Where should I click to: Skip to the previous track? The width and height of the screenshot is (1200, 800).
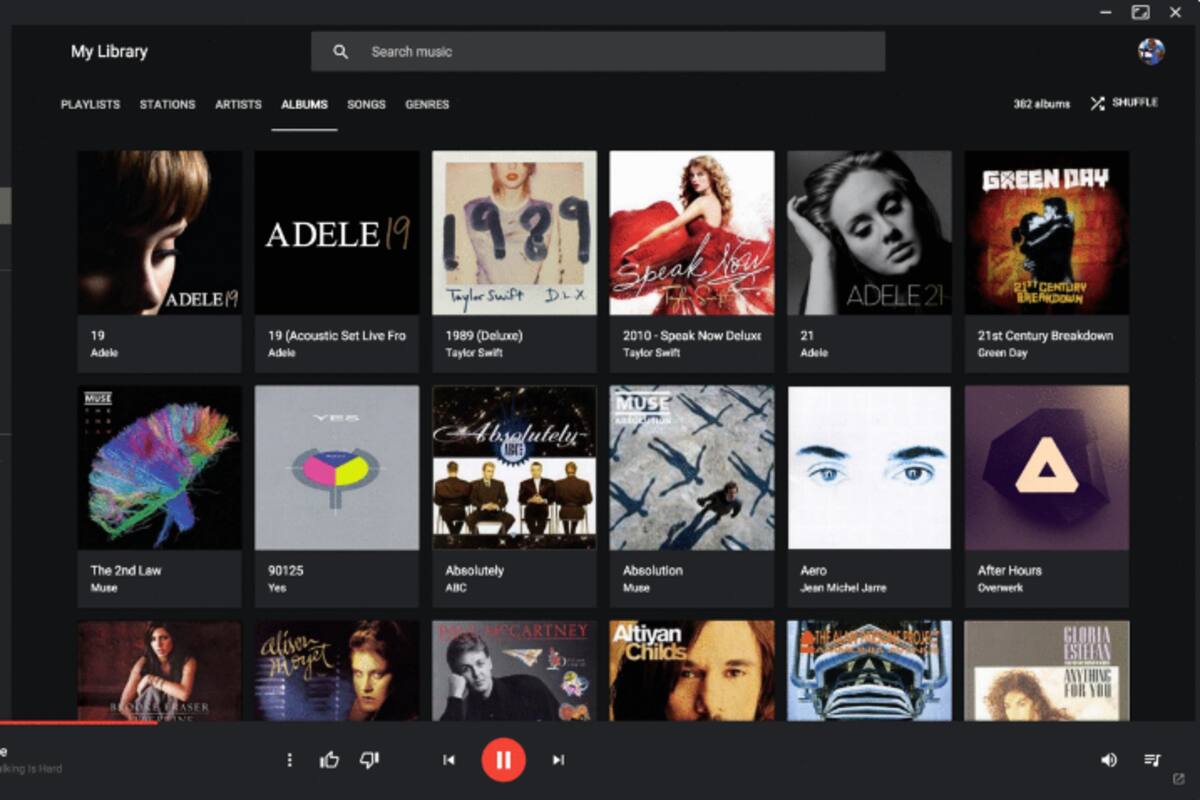(449, 760)
